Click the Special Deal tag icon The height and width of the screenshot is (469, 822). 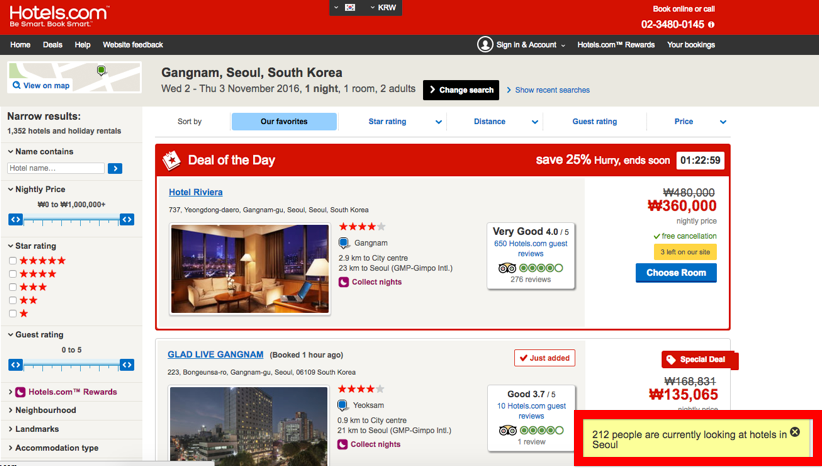[x=670, y=359]
